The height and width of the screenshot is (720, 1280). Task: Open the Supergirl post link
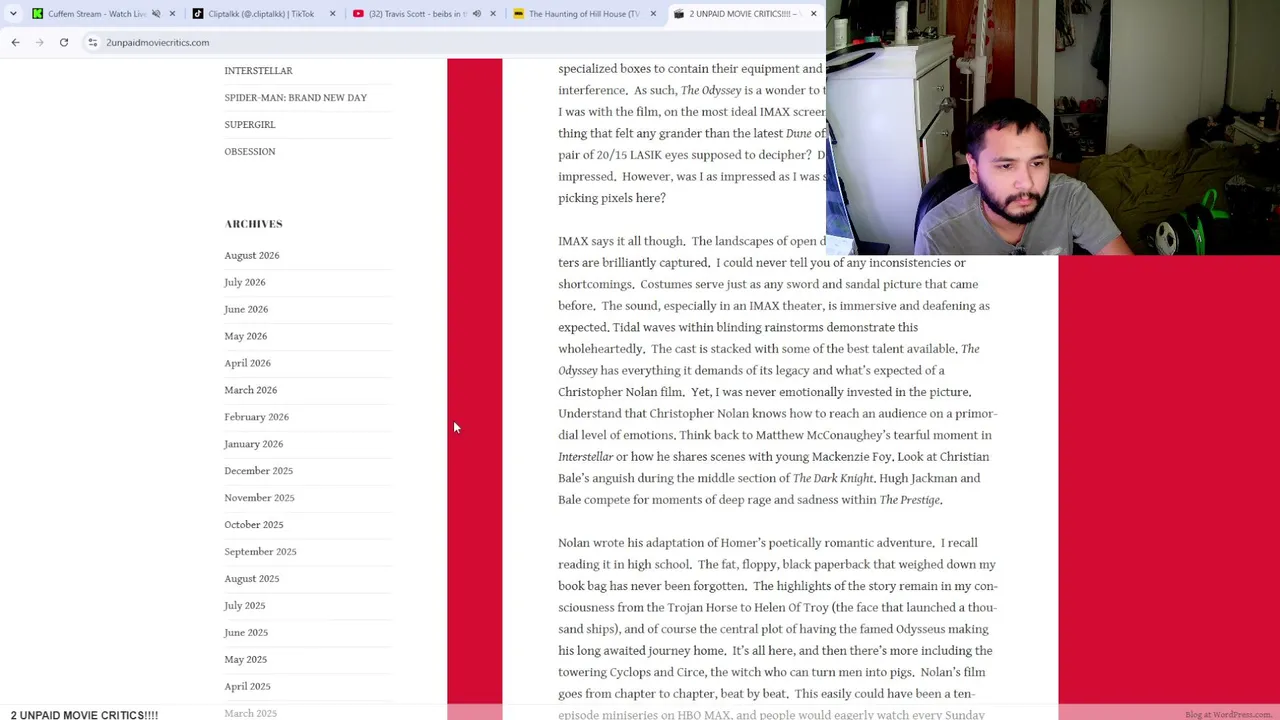click(249, 125)
